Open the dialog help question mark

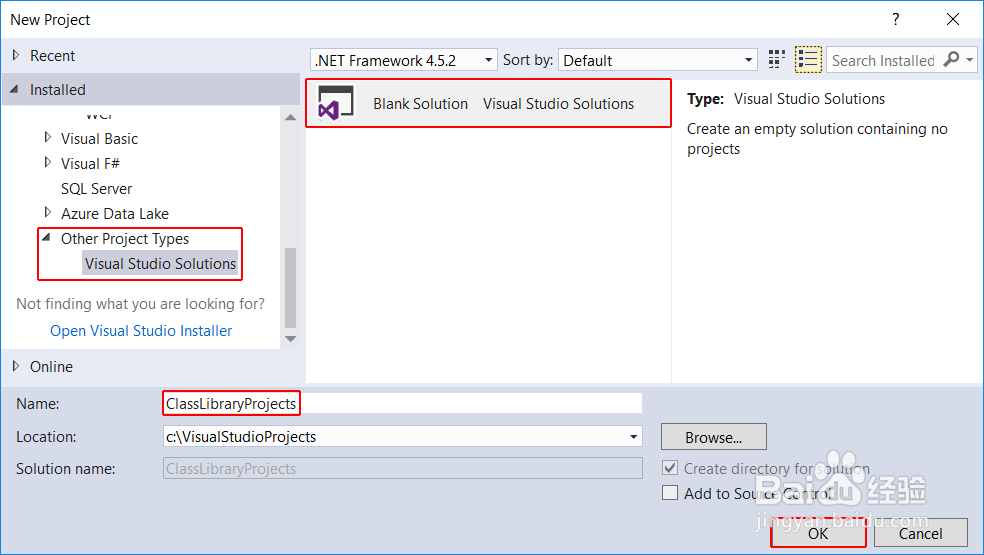click(896, 19)
